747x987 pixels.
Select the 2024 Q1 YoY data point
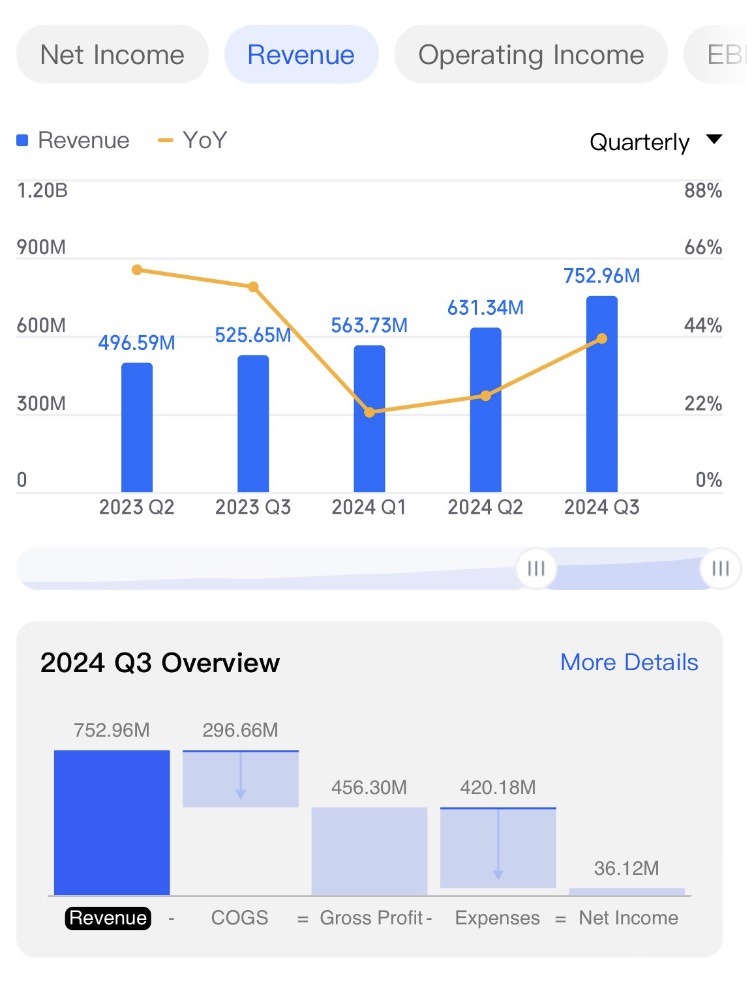coord(370,412)
